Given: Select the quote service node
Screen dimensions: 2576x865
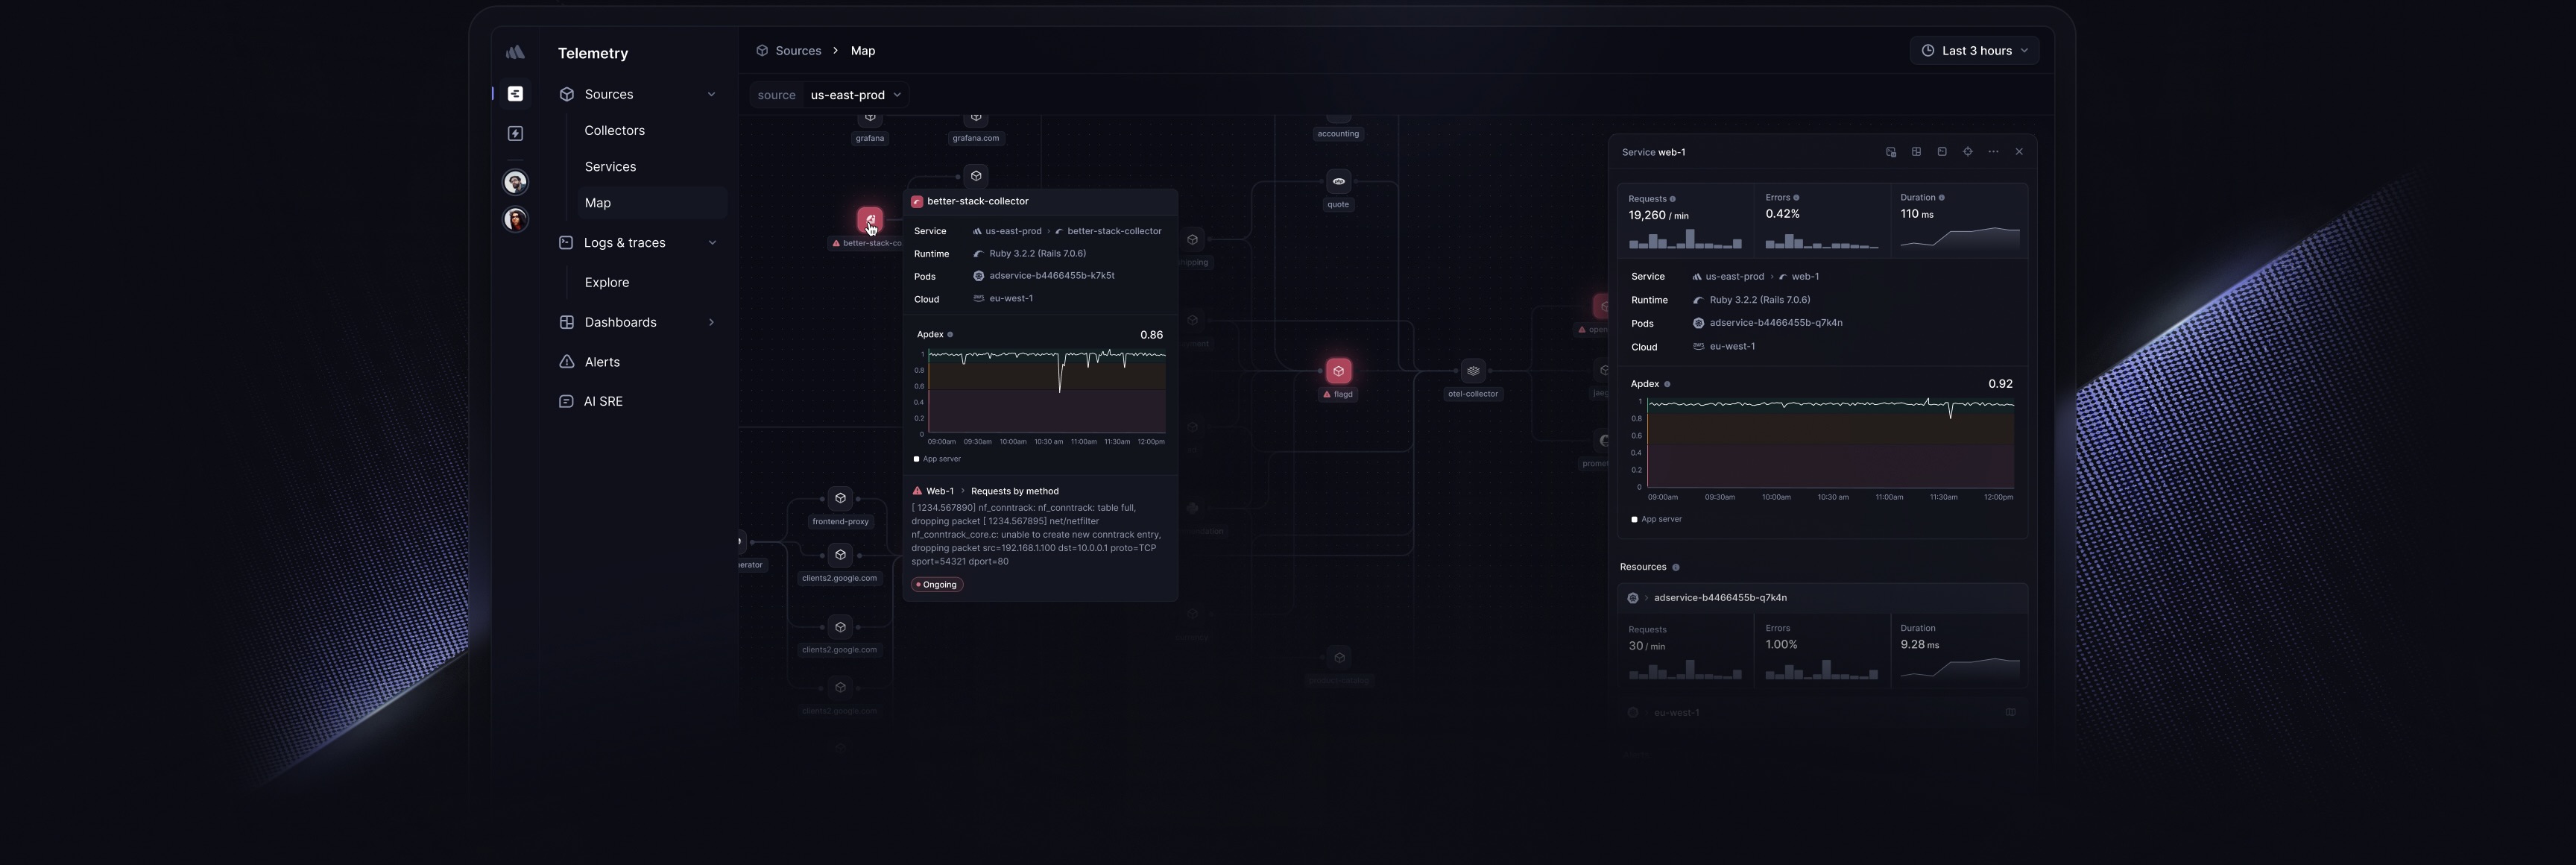Looking at the screenshot, I should click(1338, 182).
